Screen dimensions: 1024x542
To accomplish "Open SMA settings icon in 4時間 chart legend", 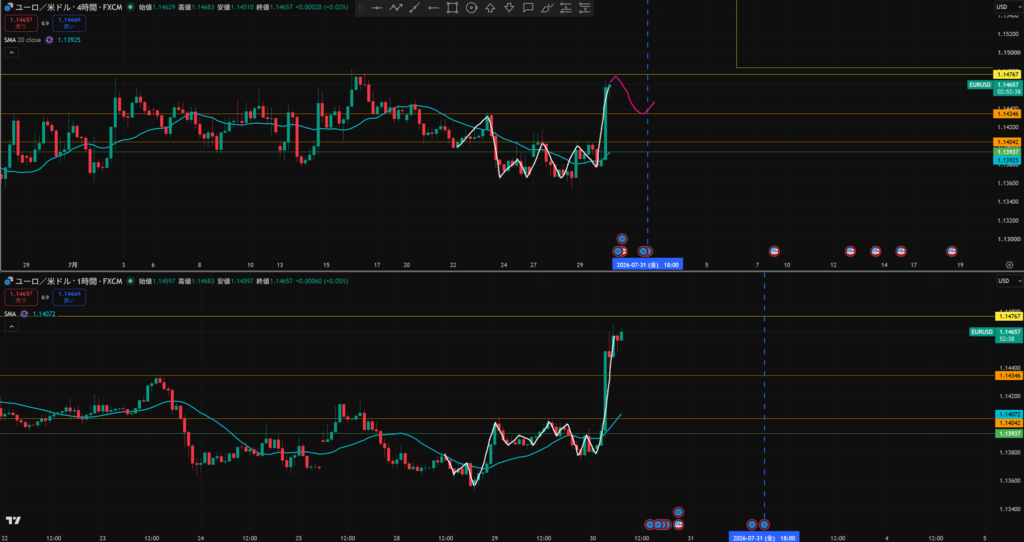I will pyautogui.click(x=49, y=40).
